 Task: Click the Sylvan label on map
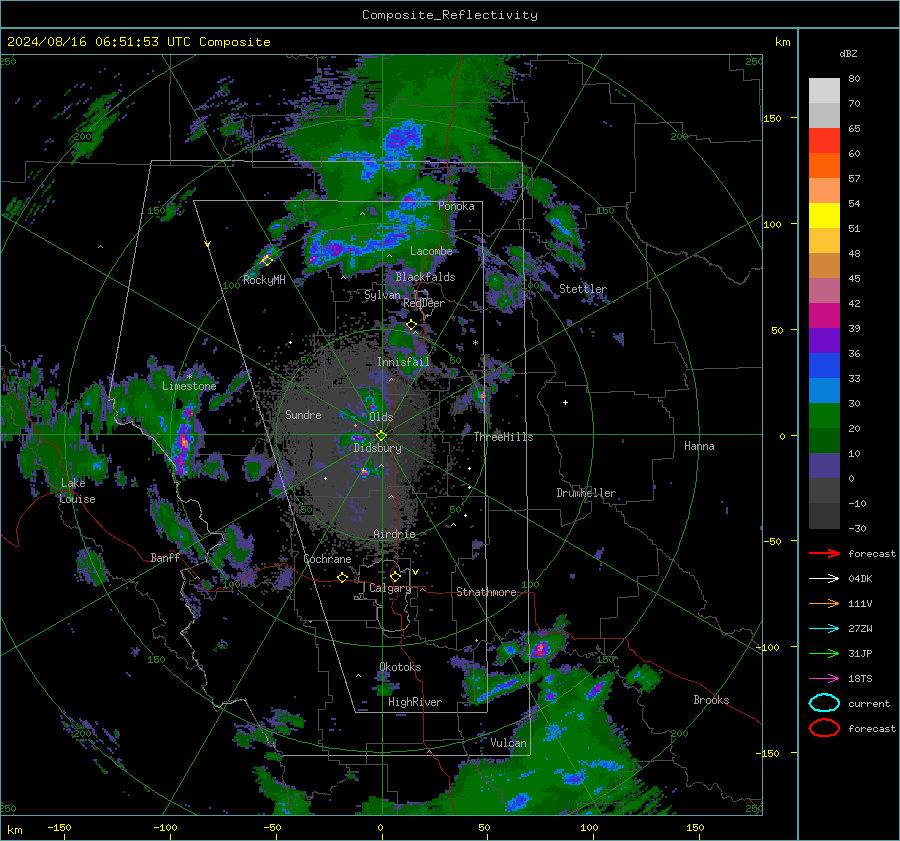[382, 296]
